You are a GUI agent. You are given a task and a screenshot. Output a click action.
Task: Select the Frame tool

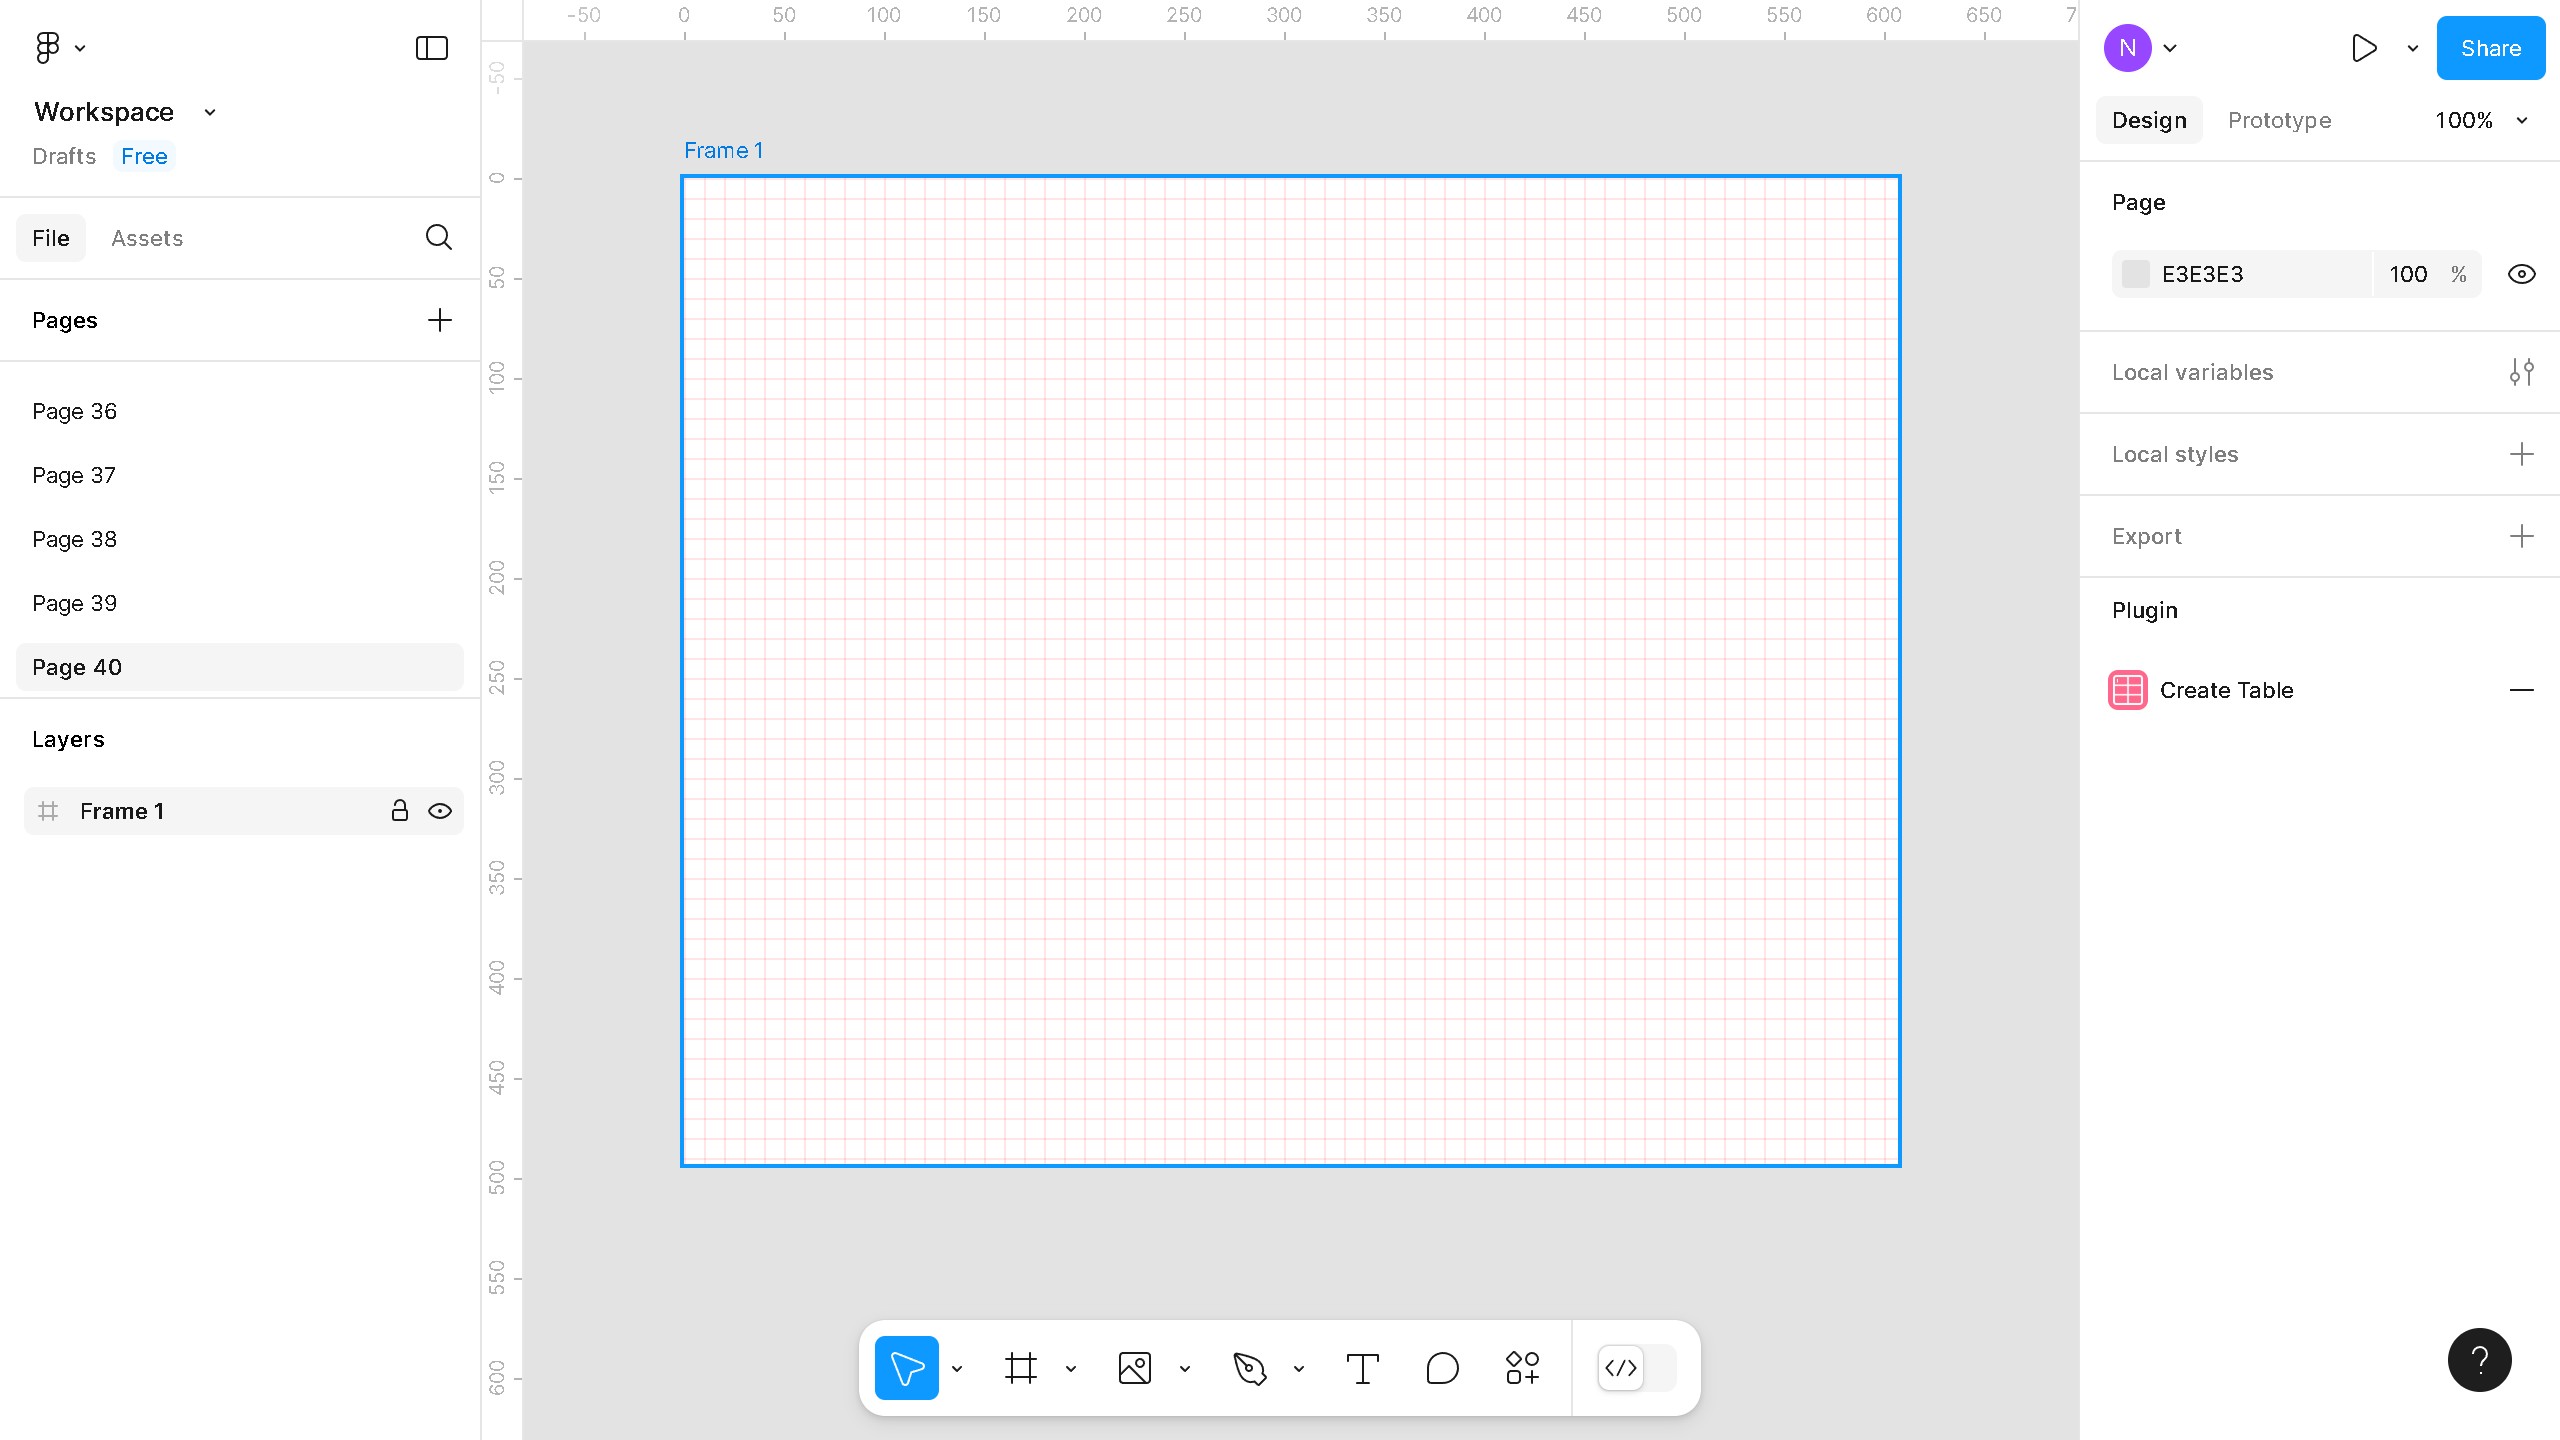tap(1021, 1367)
